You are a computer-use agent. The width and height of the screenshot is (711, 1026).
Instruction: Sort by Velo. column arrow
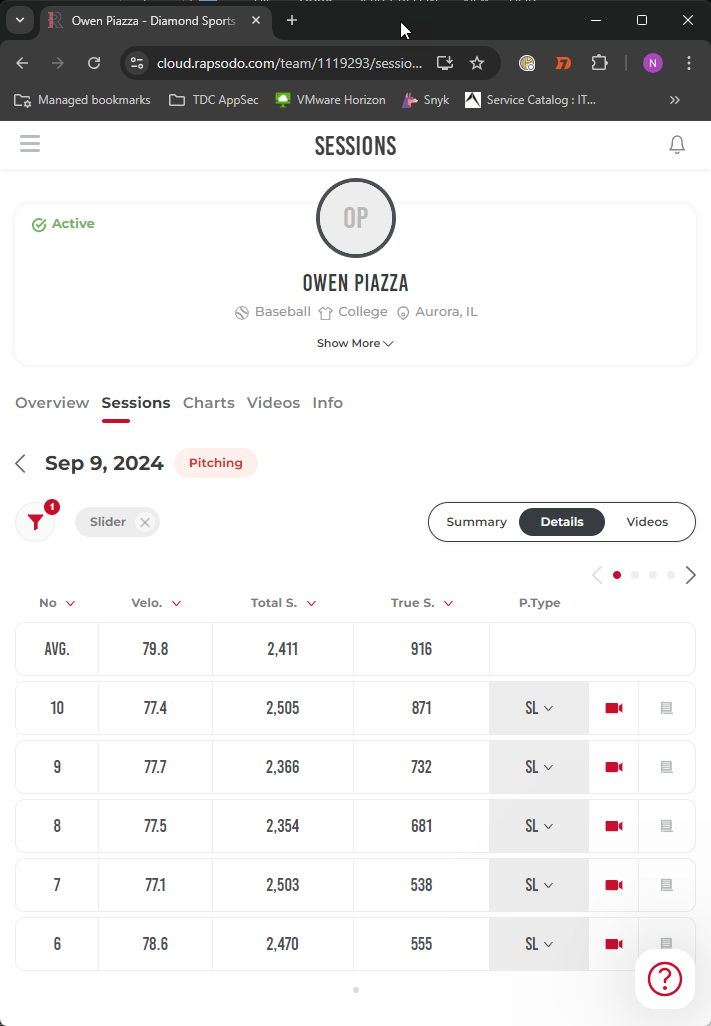click(x=177, y=603)
